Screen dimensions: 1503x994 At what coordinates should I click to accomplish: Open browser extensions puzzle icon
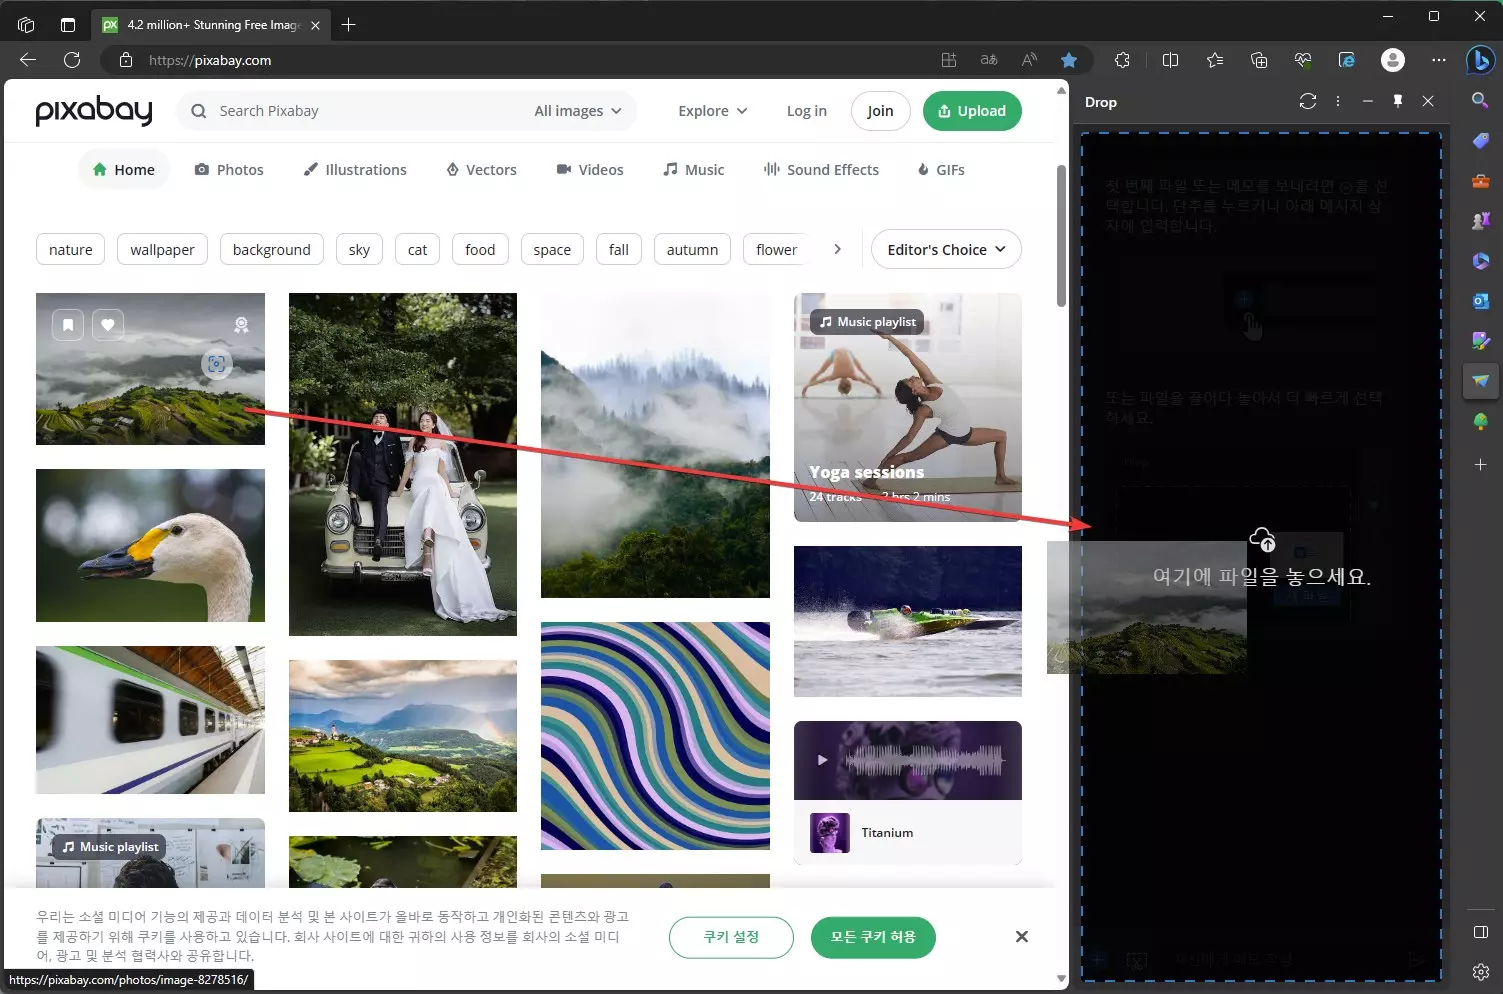(1122, 60)
